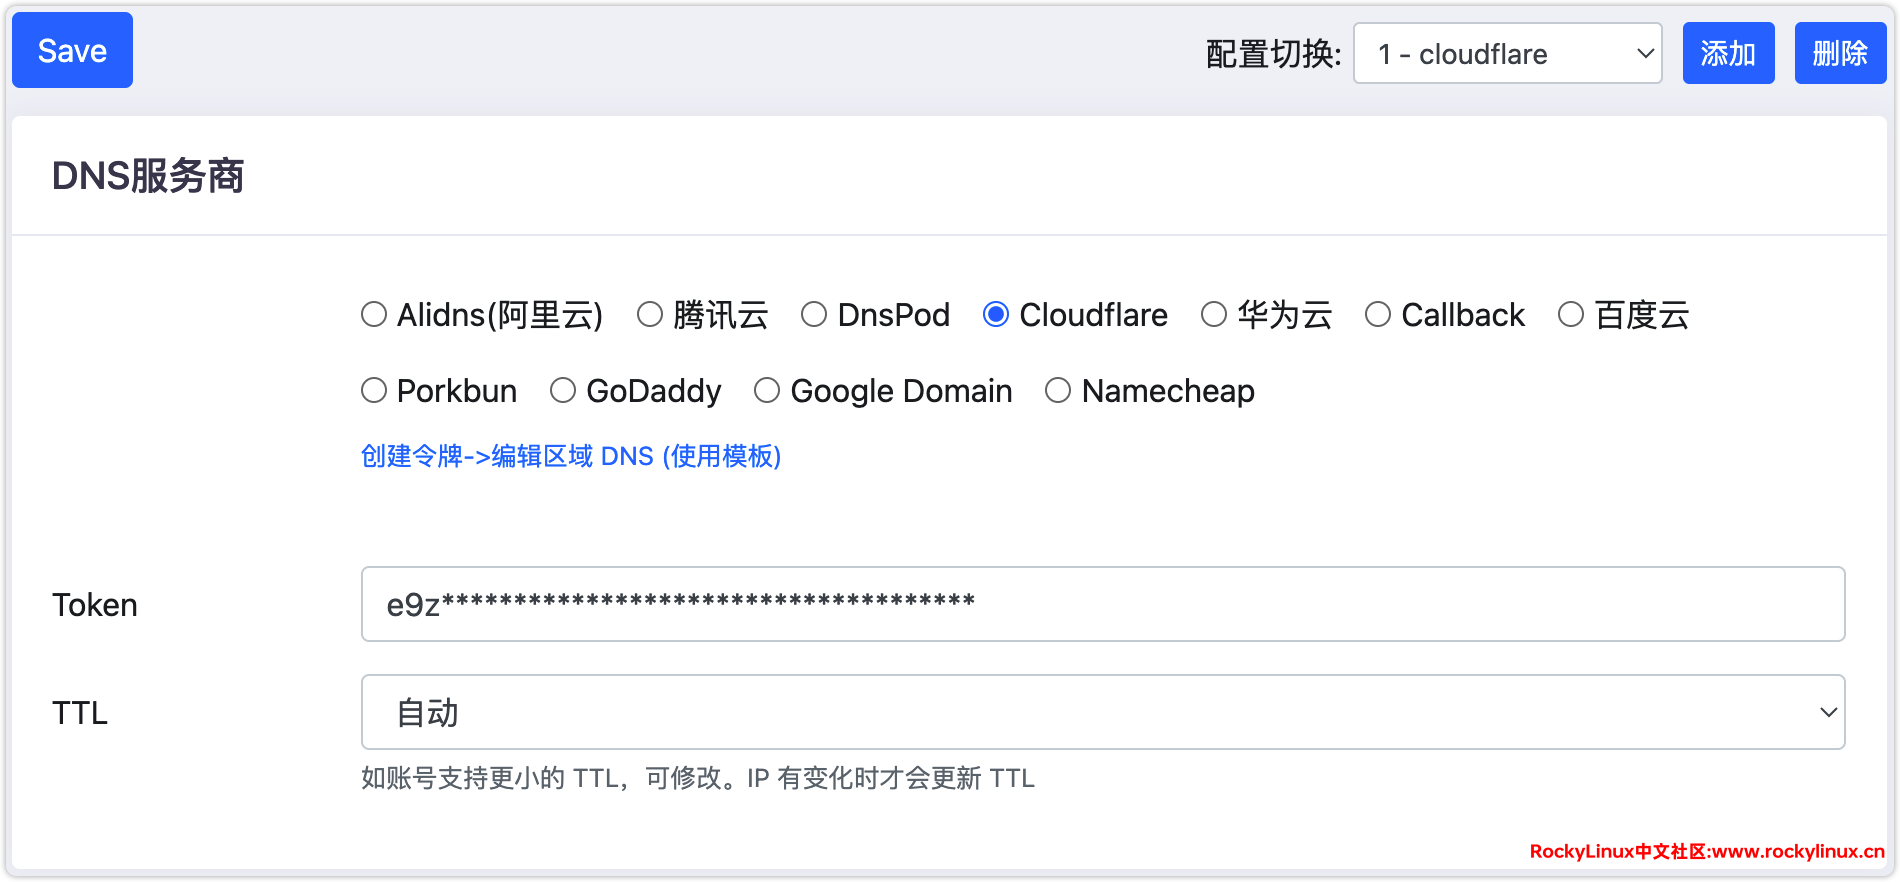Pick the Namecheap radio option
The height and width of the screenshot is (882, 1900).
pos(1058,391)
